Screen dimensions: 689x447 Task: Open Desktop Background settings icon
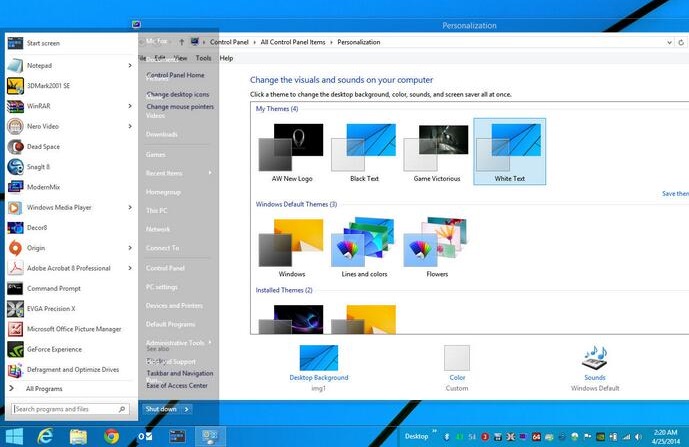click(x=319, y=358)
